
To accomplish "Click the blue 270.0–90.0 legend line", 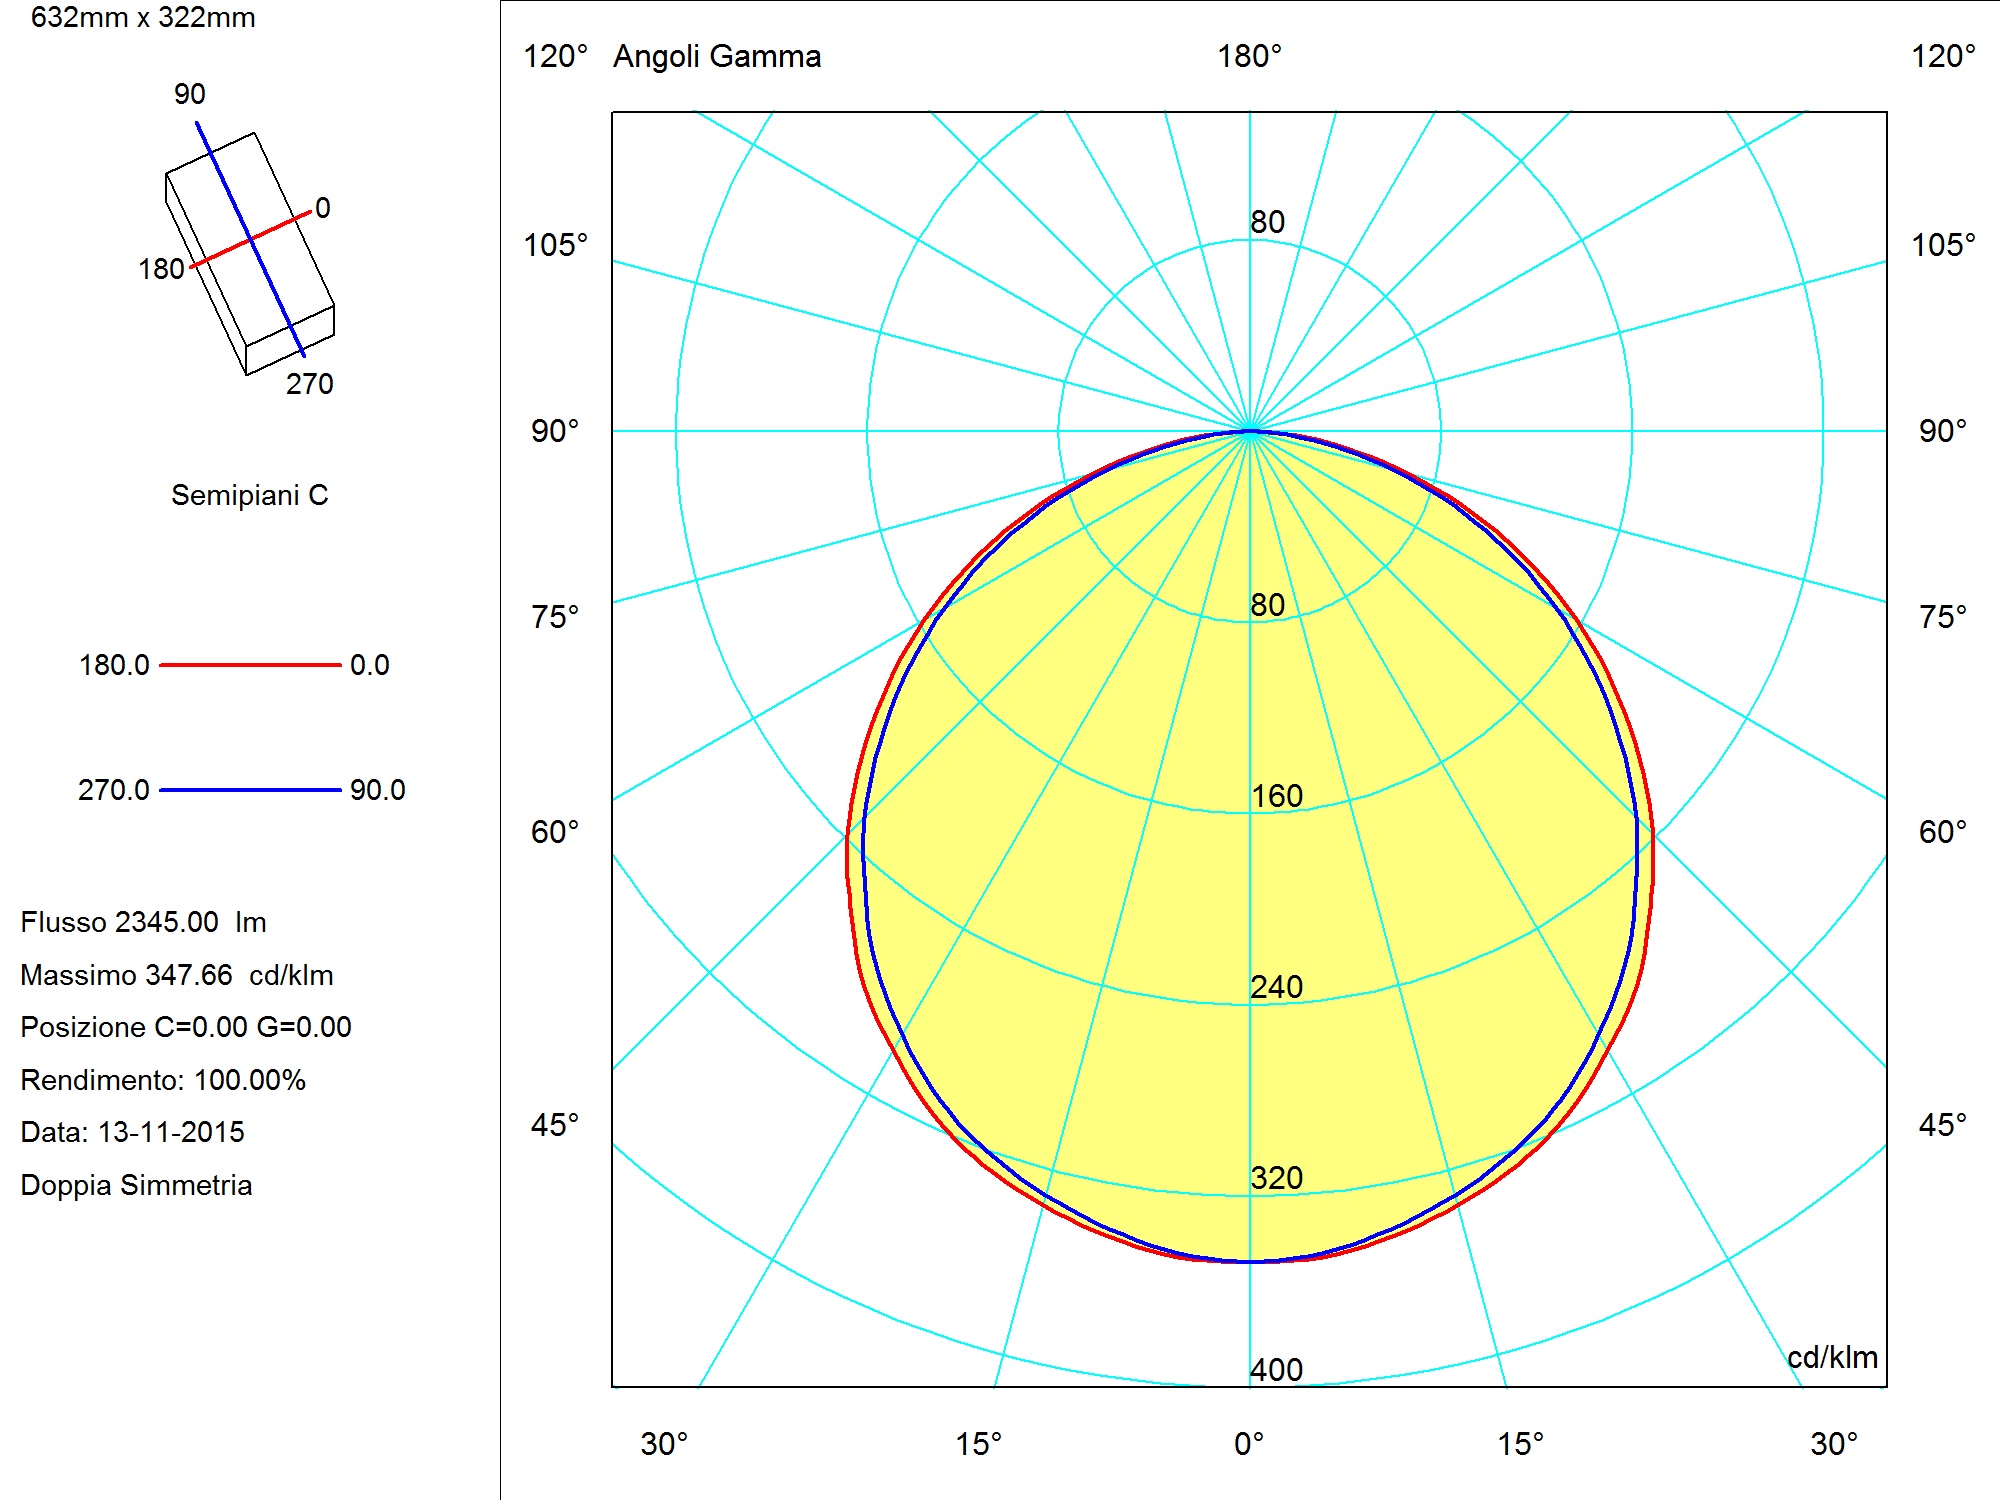I will pos(250,790).
